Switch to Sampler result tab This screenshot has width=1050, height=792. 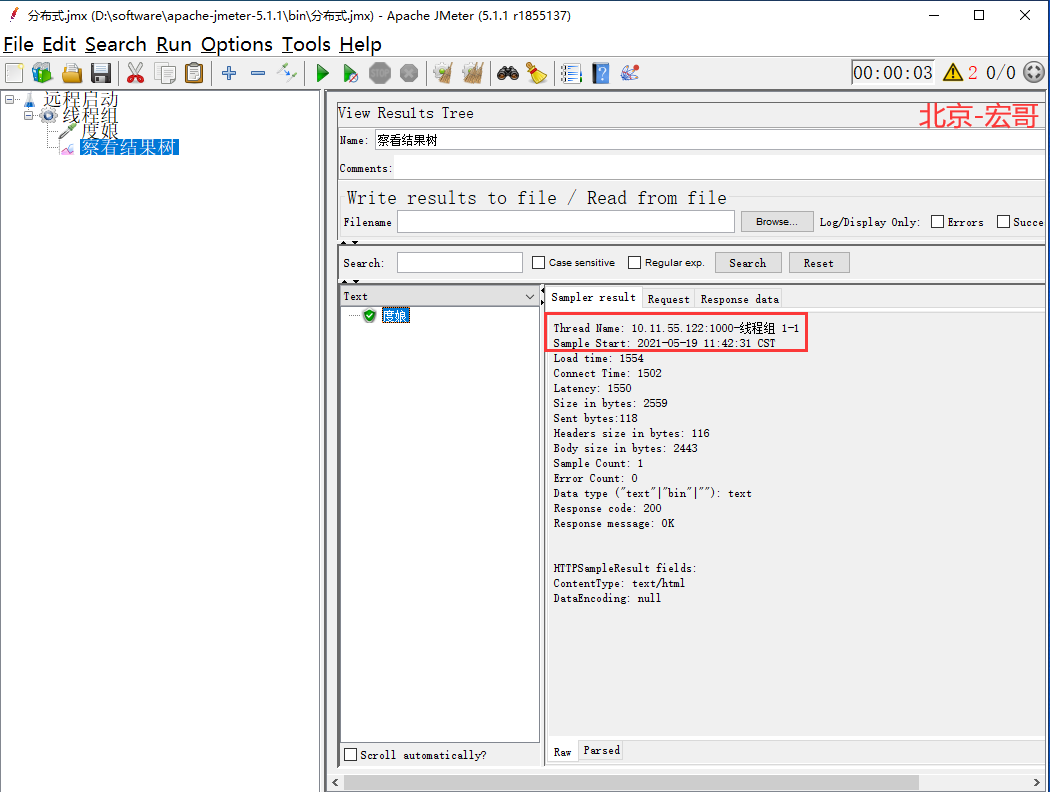(593, 298)
